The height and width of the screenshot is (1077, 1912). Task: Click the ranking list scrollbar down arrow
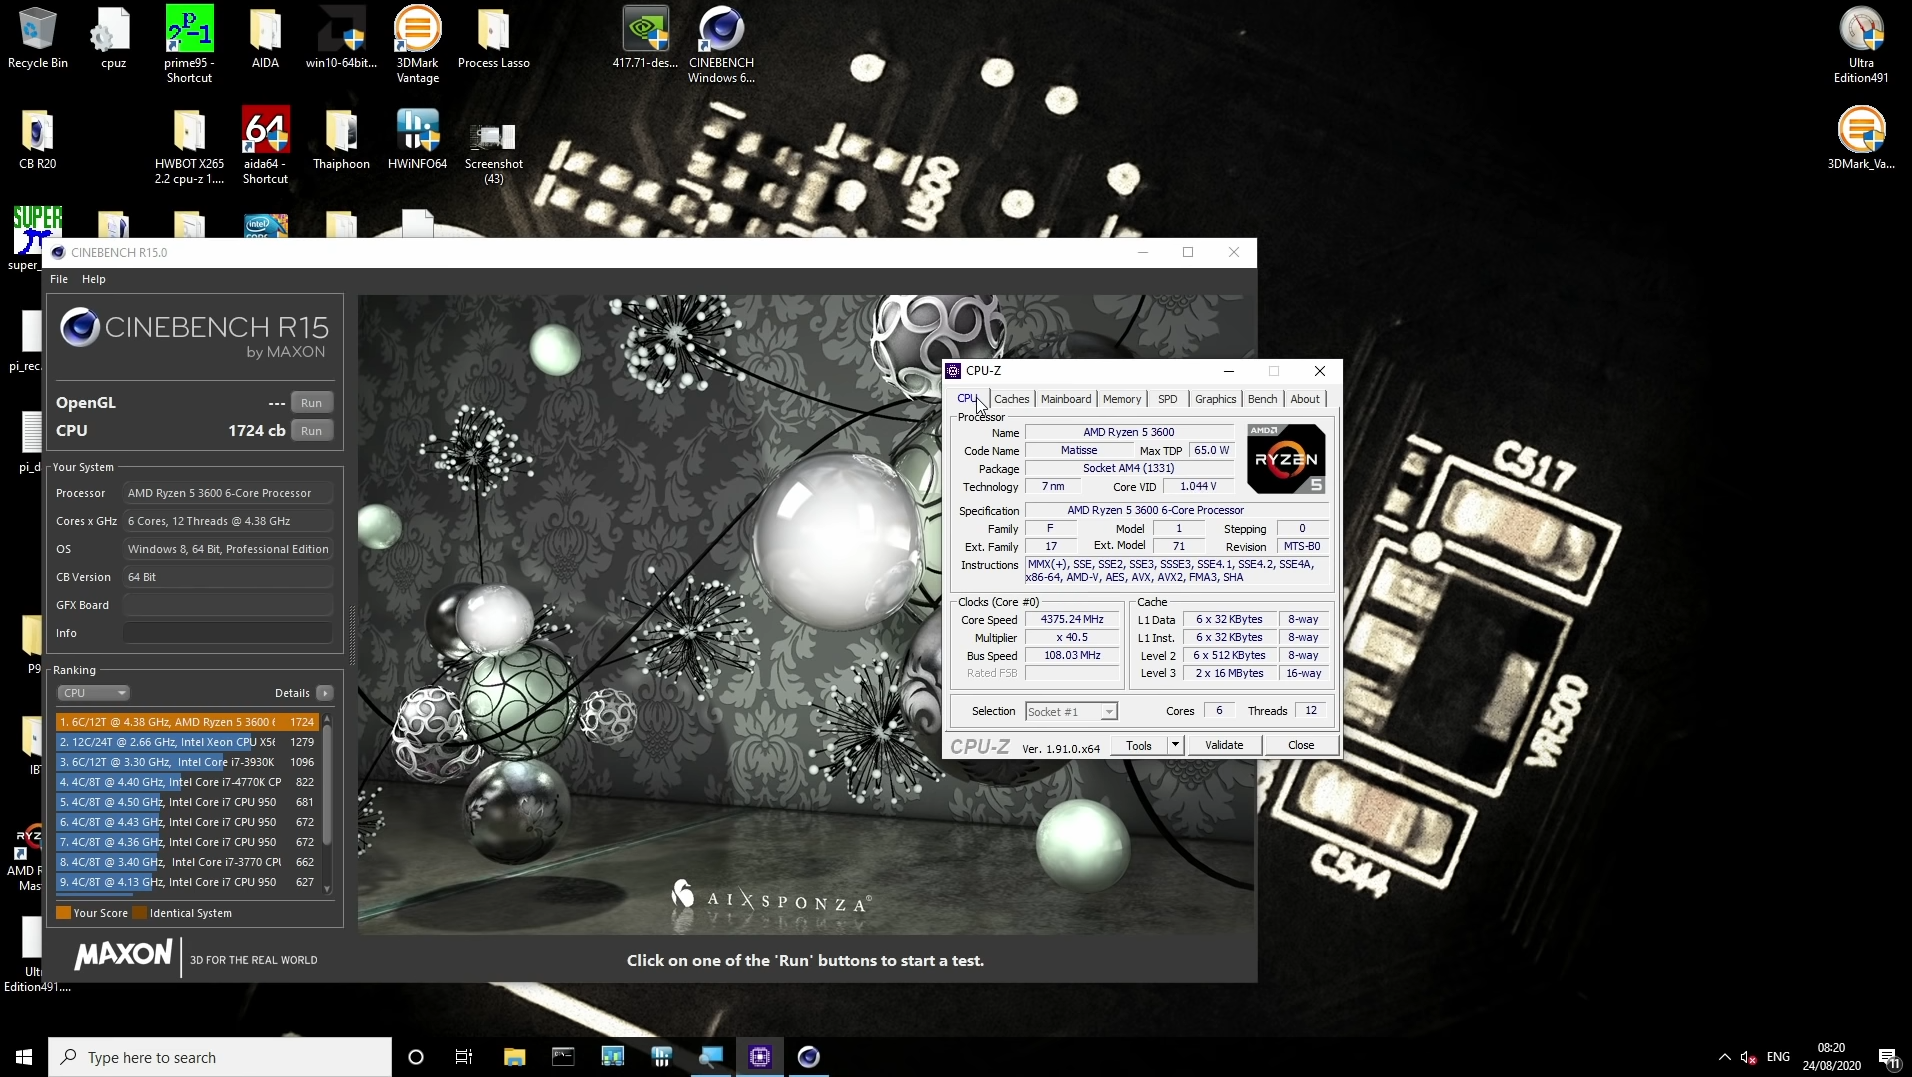pyautogui.click(x=327, y=888)
